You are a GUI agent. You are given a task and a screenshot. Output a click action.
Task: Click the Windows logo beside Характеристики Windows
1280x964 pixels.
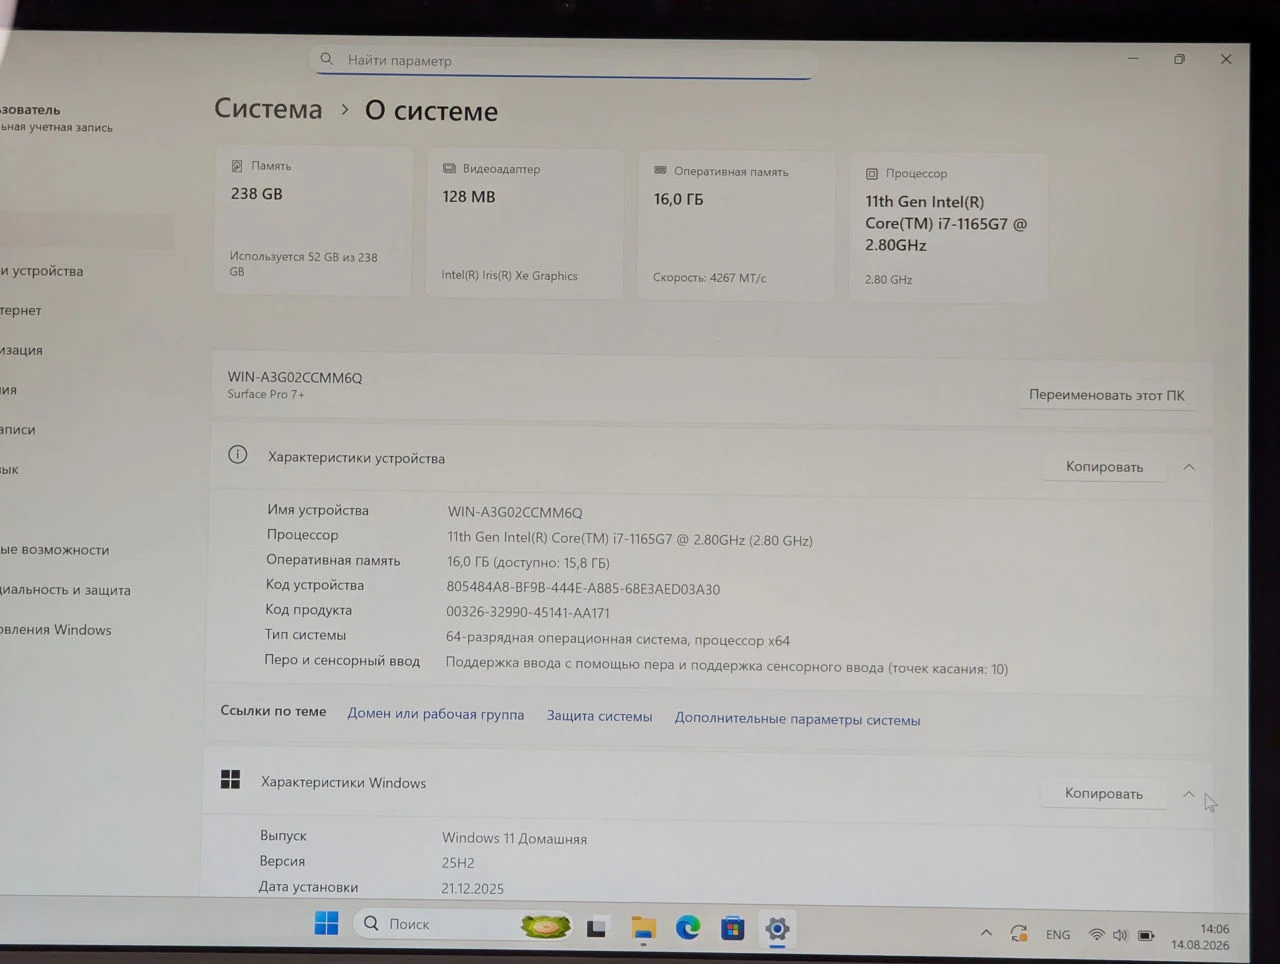pyautogui.click(x=230, y=779)
